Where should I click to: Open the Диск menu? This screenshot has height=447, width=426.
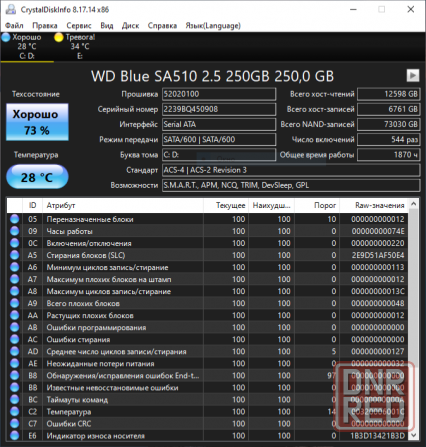coord(130,26)
